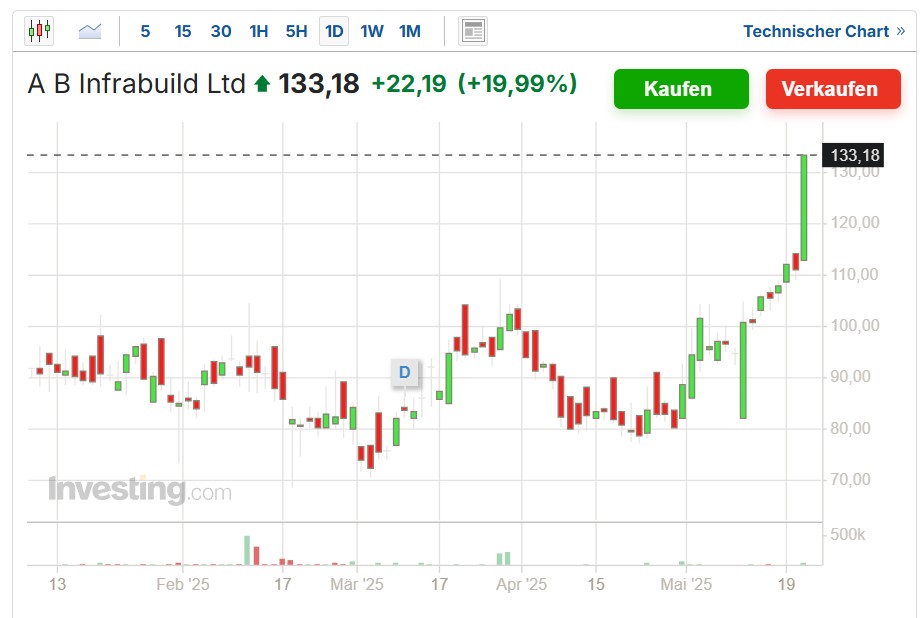Click the 80,00 price axis label
This screenshot has height=618, width=924.
[x=850, y=428]
